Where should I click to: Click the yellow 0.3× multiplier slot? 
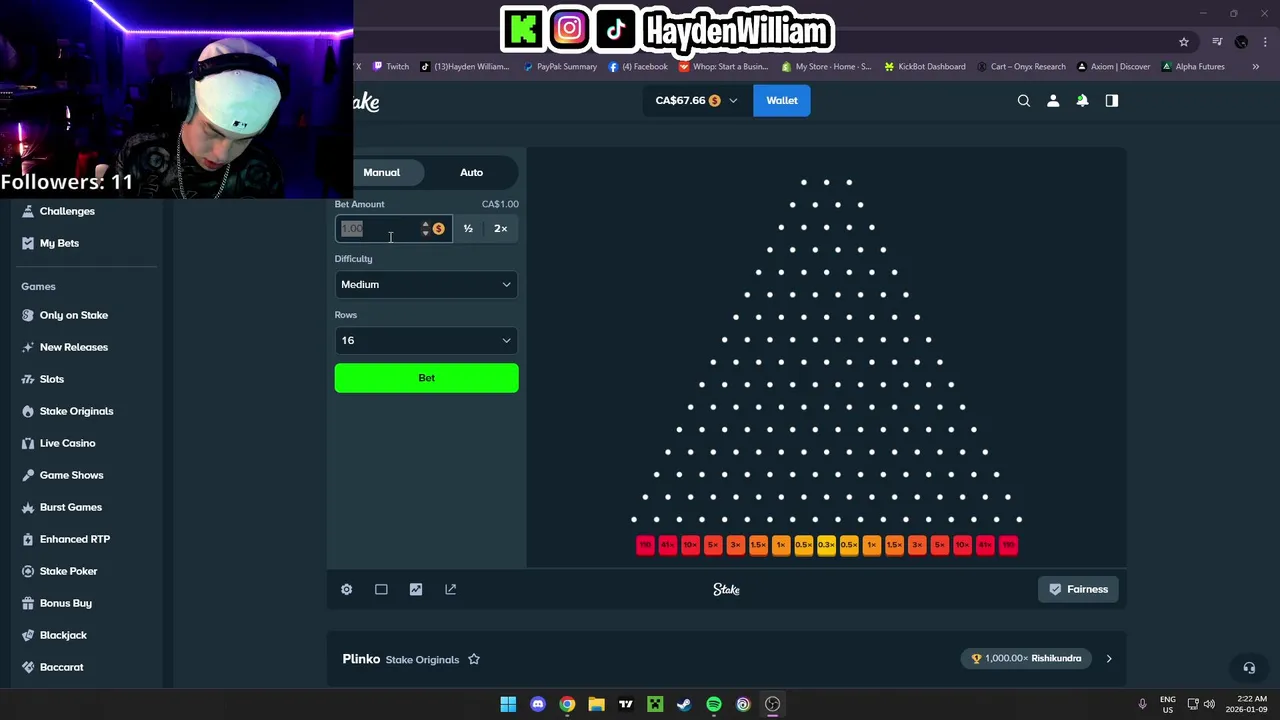(x=826, y=545)
